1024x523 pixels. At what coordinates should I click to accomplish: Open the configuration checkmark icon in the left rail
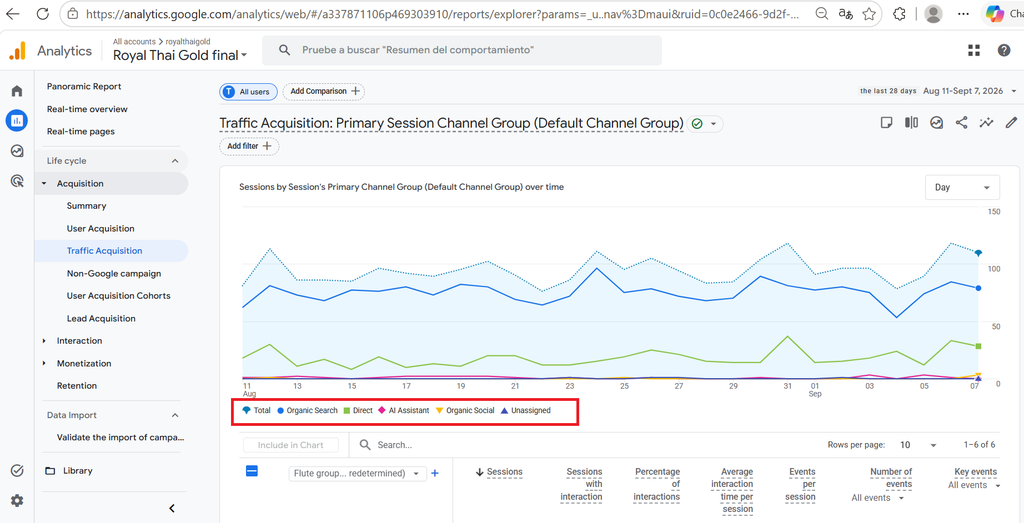pyautogui.click(x=17, y=470)
